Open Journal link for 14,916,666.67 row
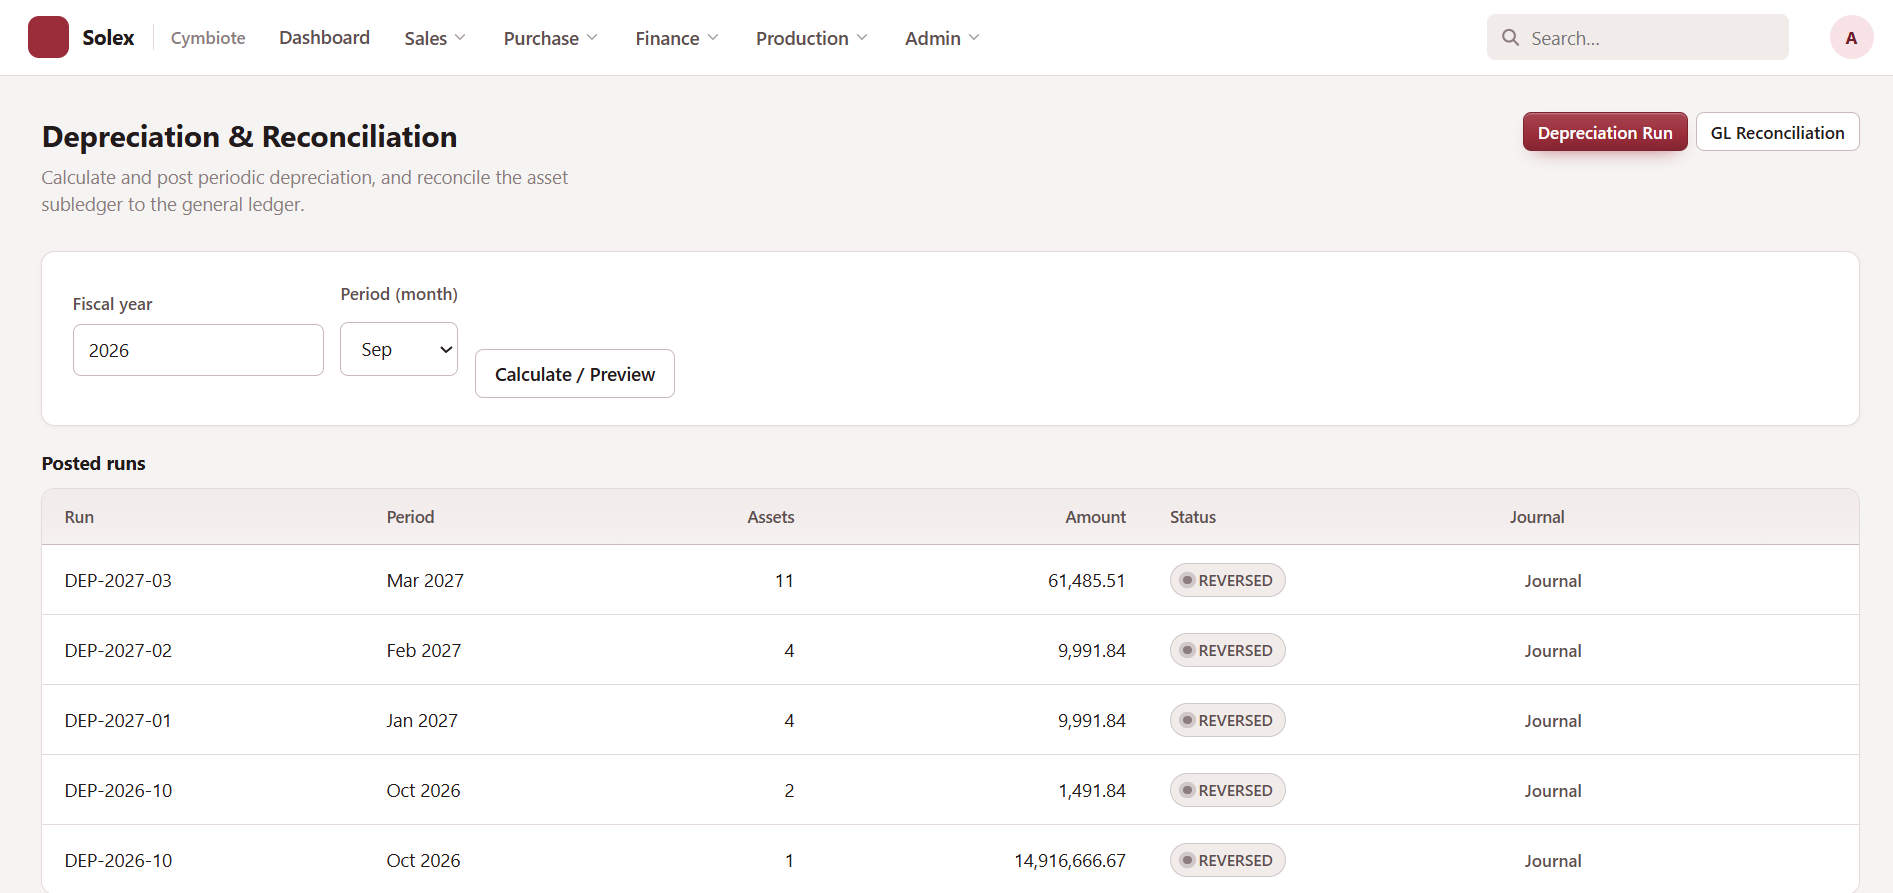This screenshot has width=1893, height=893. (x=1552, y=861)
